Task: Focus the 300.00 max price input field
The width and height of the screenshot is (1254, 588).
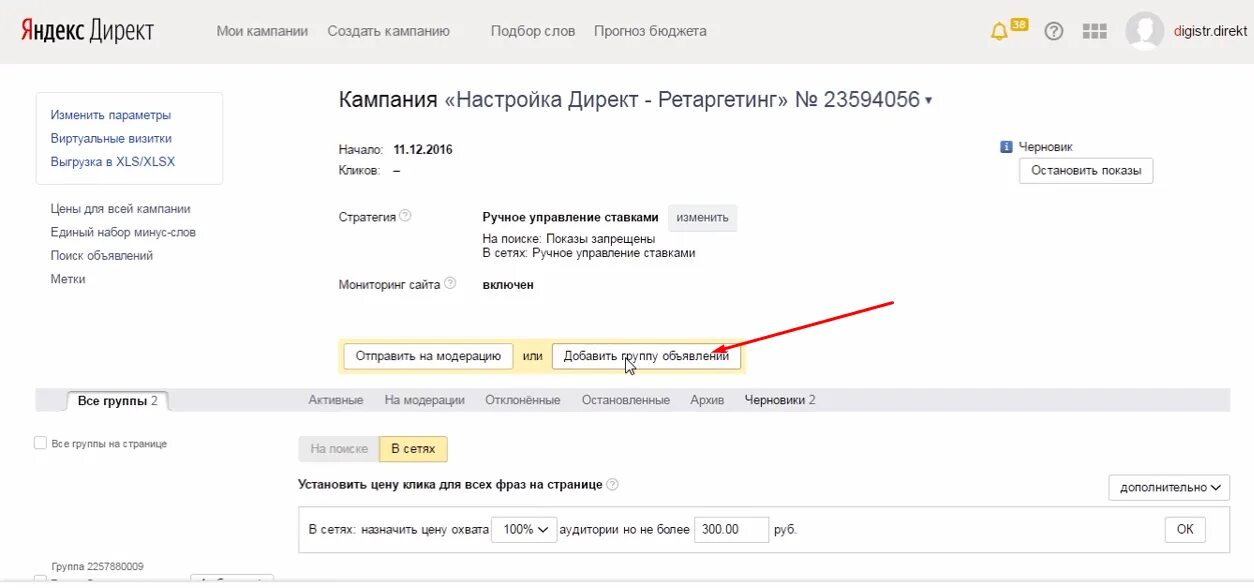Action: (x=732, y=529)
